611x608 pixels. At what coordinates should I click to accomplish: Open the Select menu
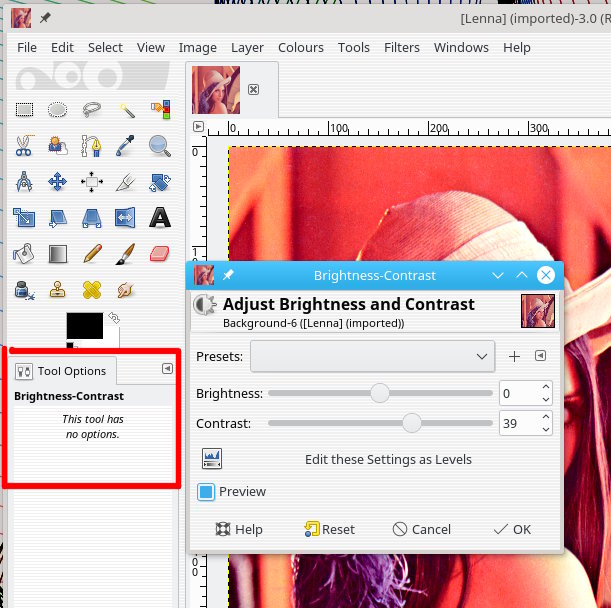(x=105, y=48)
